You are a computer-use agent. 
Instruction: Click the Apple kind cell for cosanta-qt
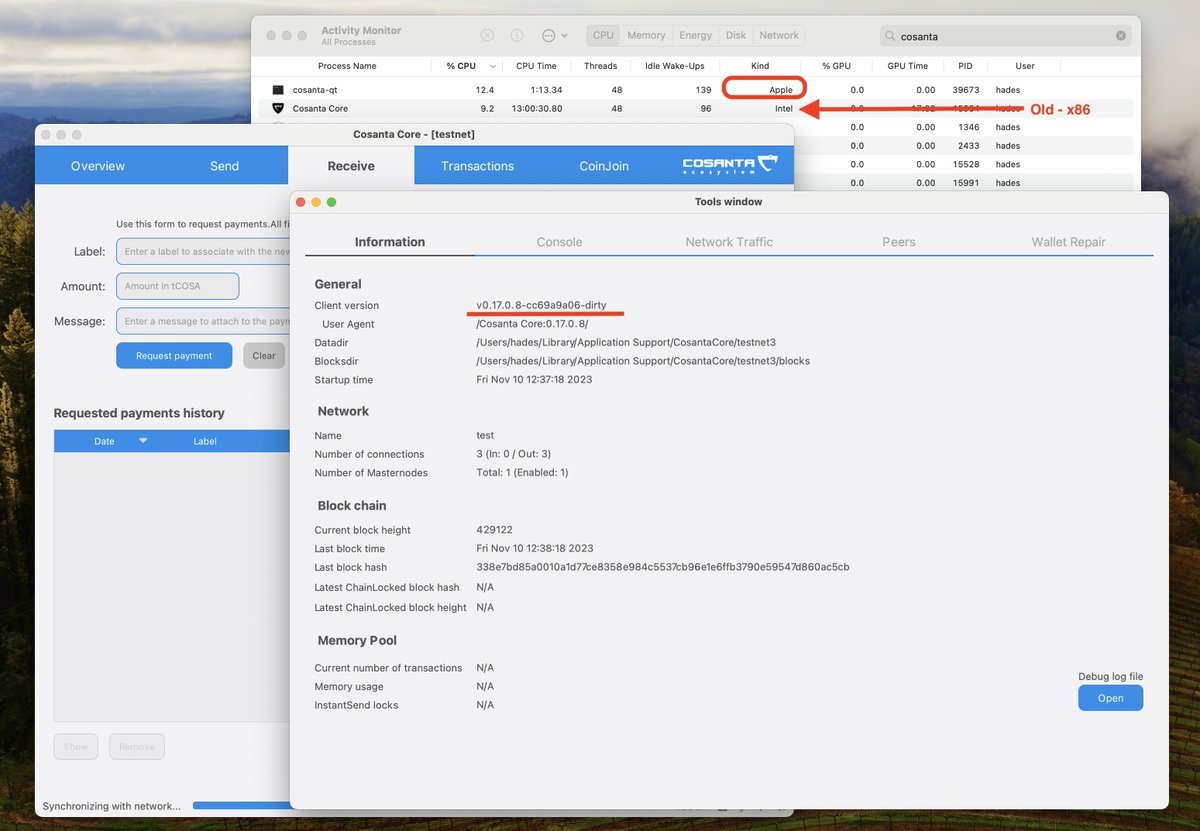pos(780,90)
